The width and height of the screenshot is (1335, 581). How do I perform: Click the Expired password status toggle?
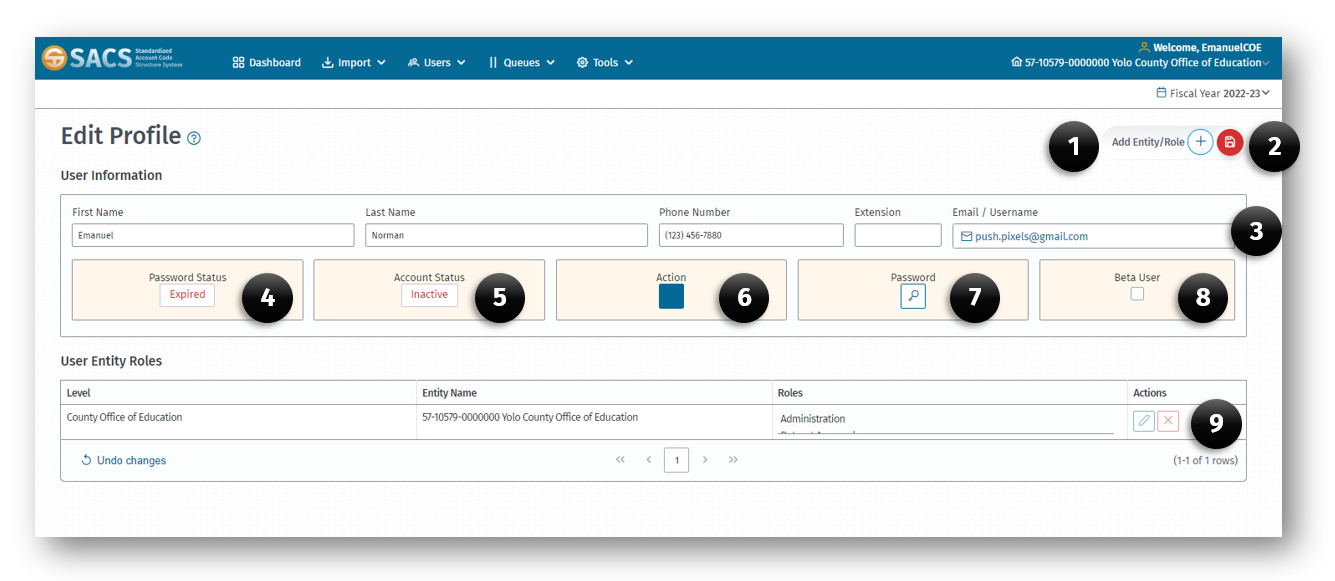coord(187,295)
